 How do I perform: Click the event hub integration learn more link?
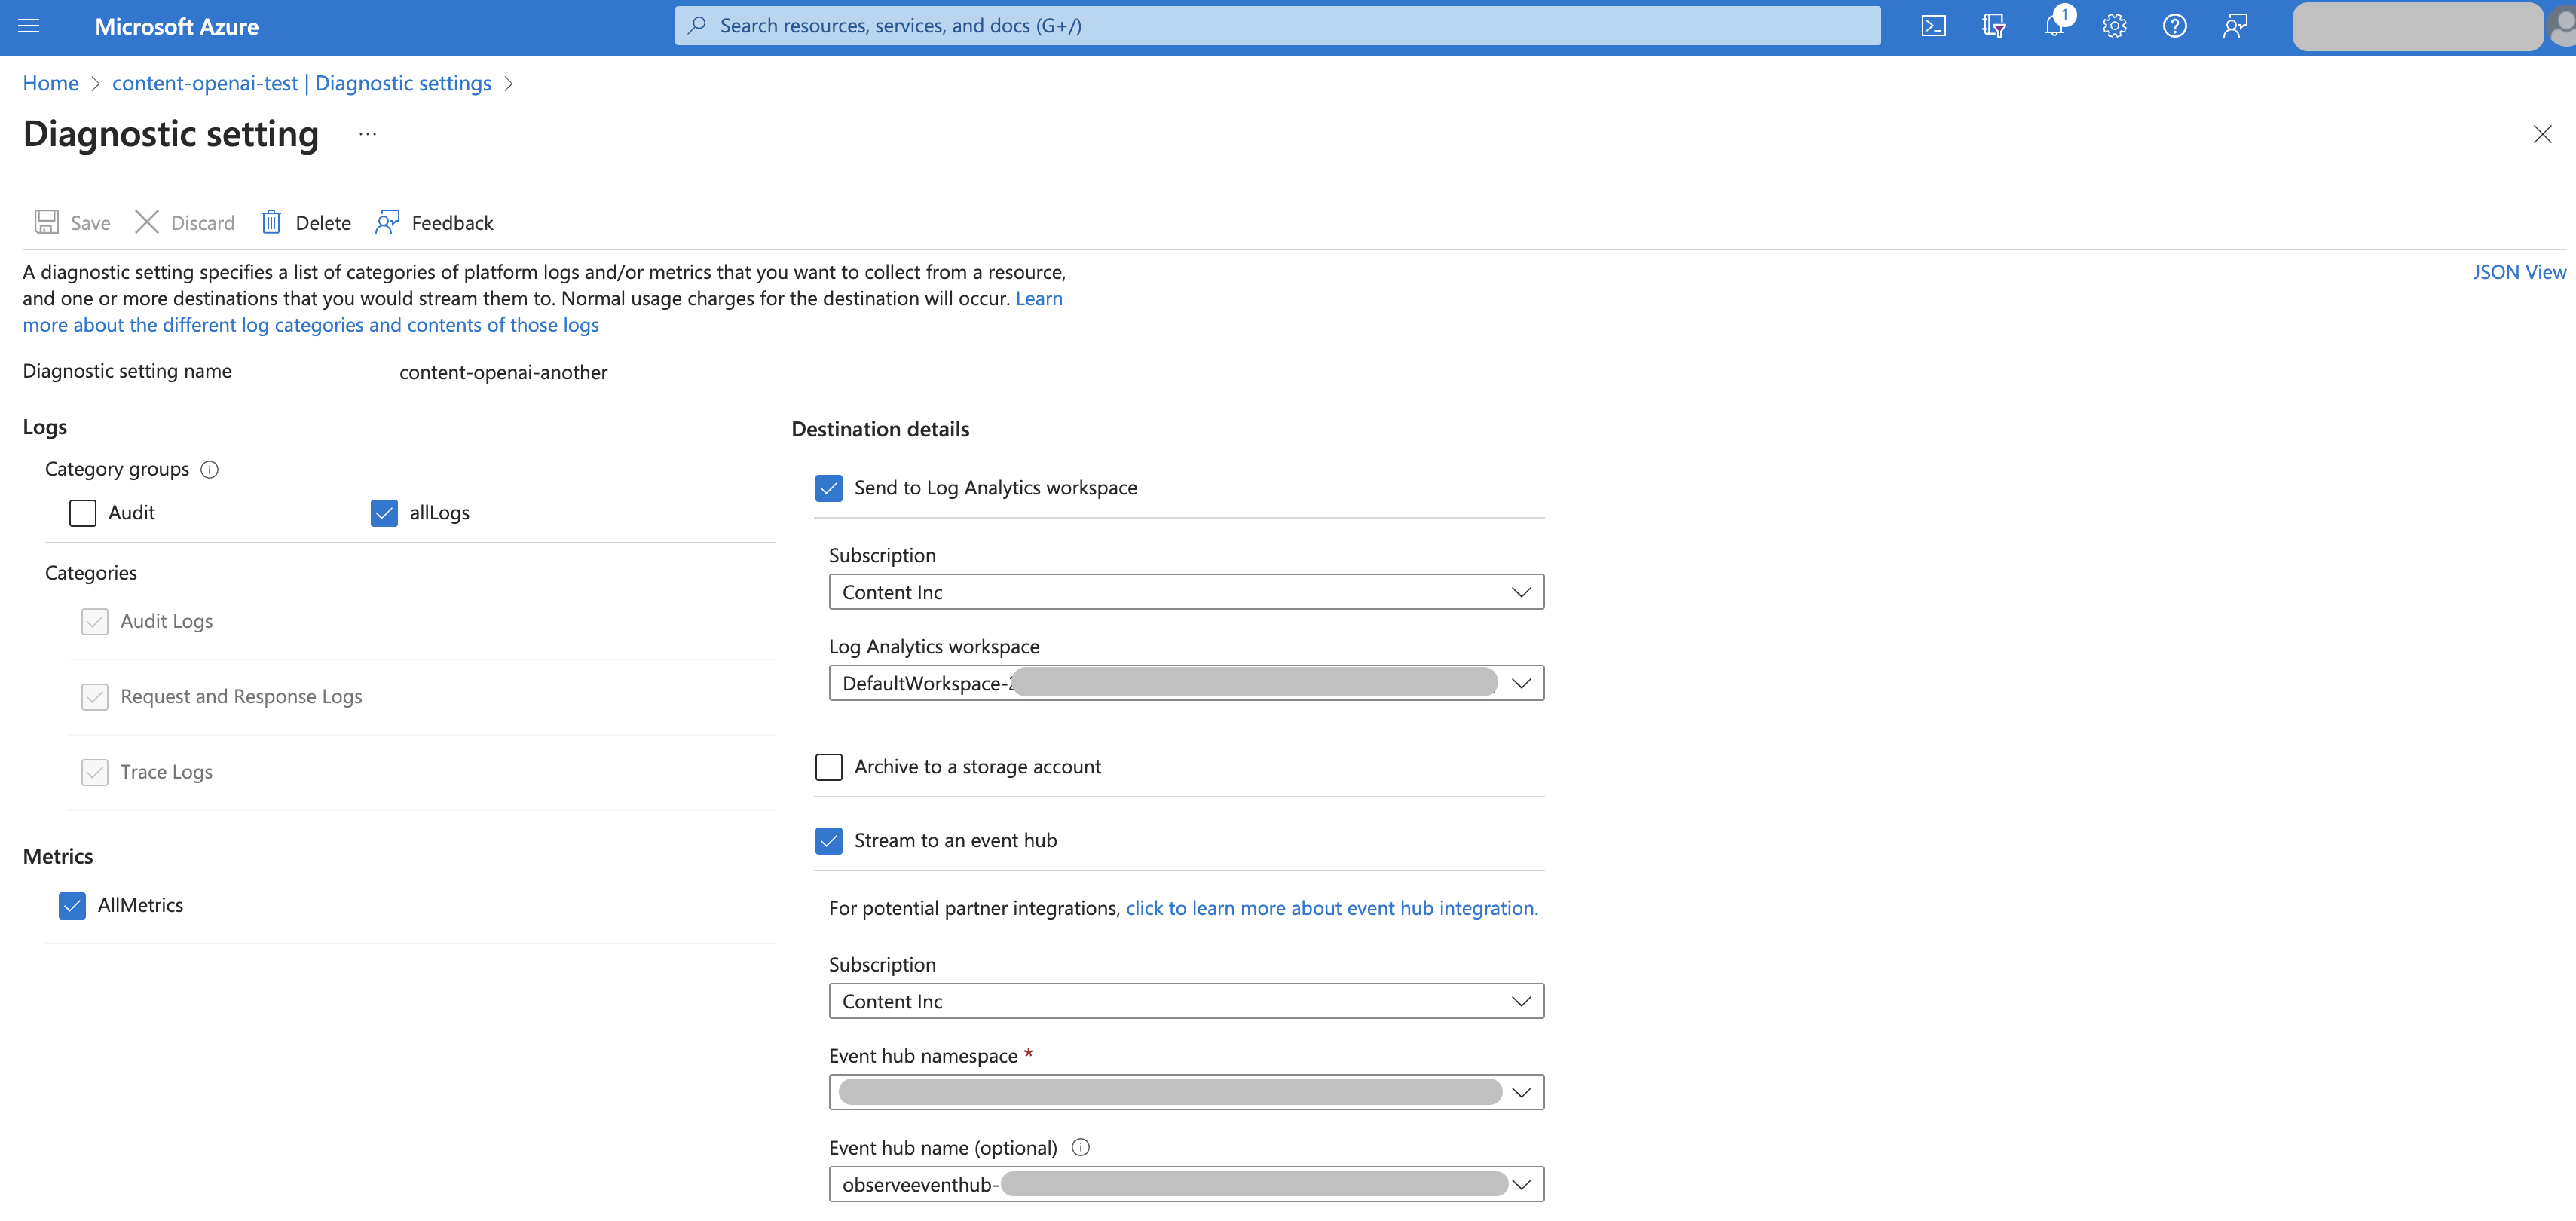click(x=1331, y=908)
